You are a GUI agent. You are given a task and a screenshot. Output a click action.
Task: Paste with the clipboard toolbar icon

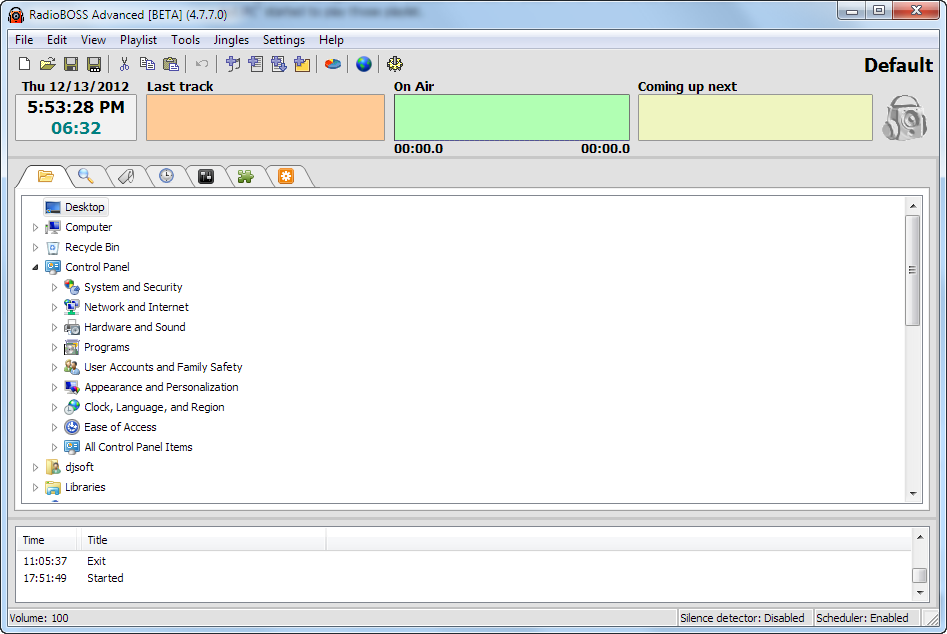171,63
